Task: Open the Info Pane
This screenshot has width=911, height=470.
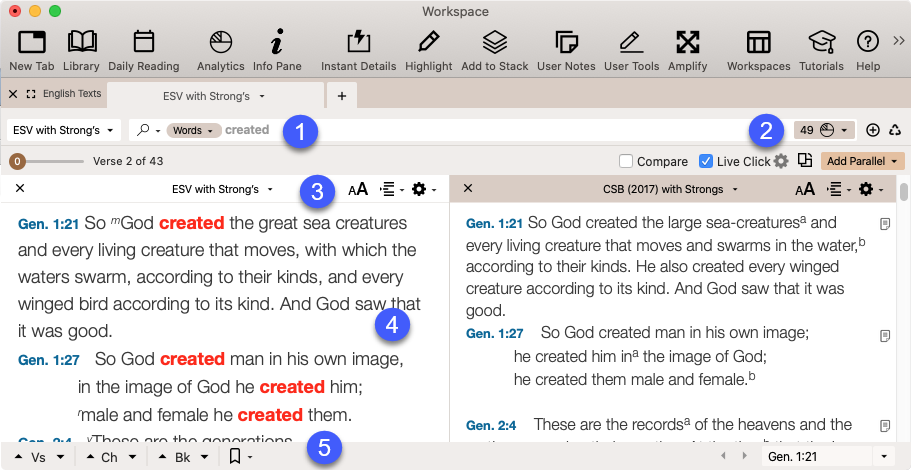Action: coord(276,42)
